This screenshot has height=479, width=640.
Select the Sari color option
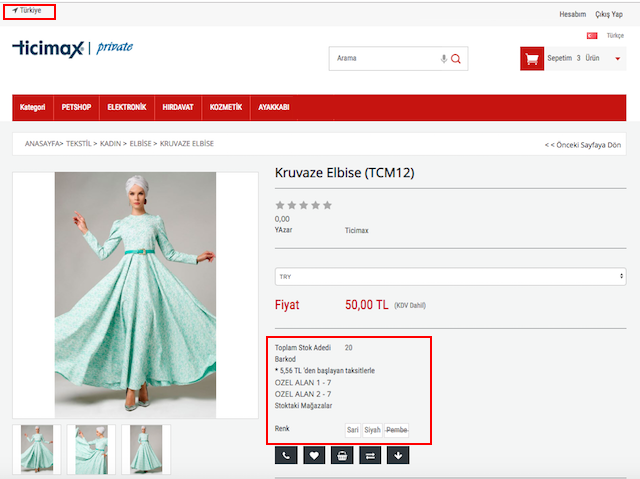point(352,430)
